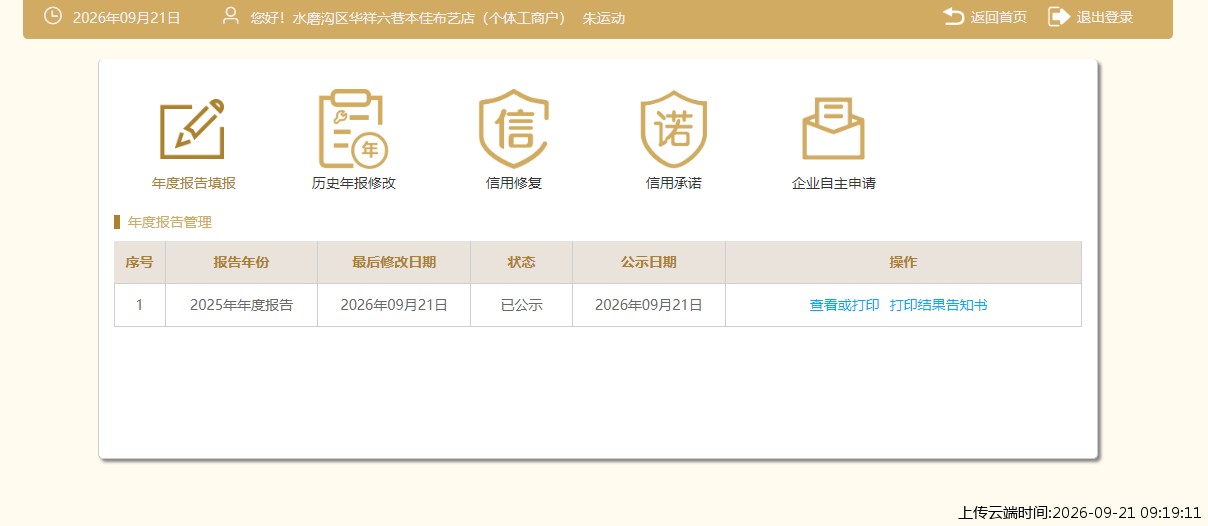Click the 返回首页 back arrow icon
Screen dimensions: 1208x526
[953, 16]
